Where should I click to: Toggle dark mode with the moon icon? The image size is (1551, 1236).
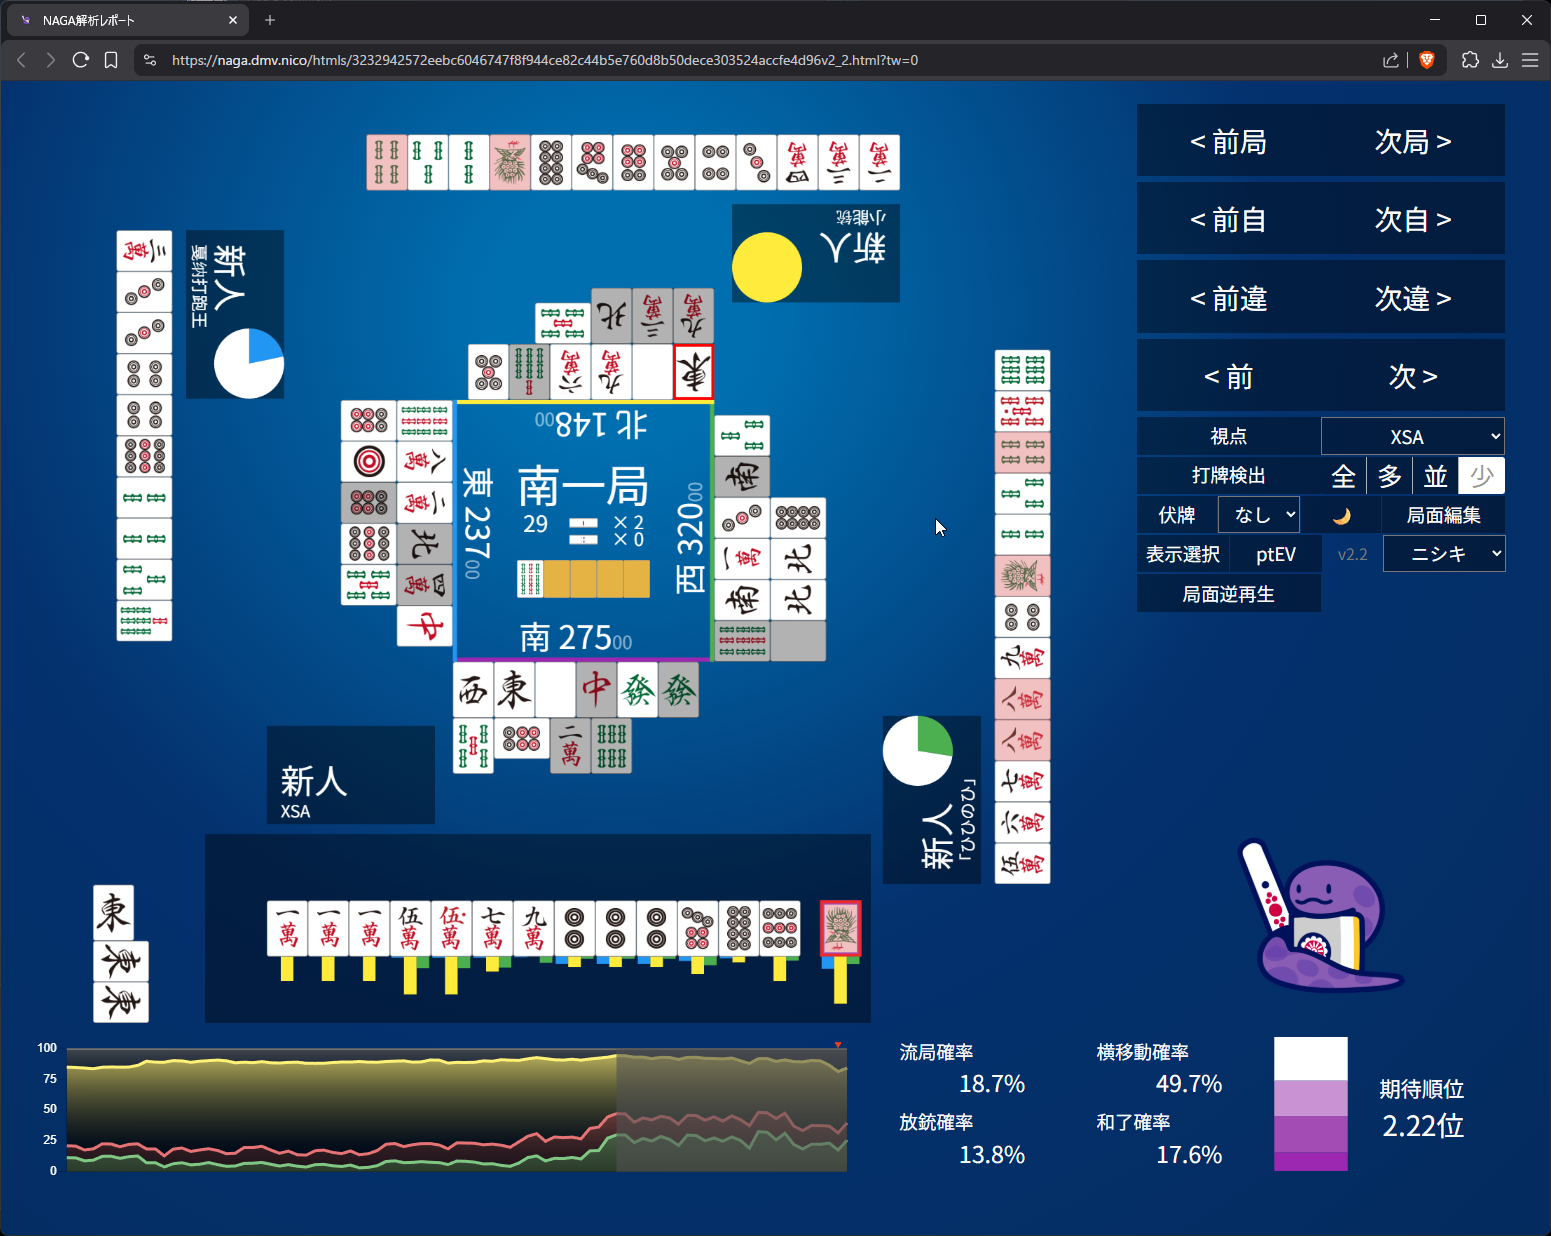click(x=1341, y=515)
